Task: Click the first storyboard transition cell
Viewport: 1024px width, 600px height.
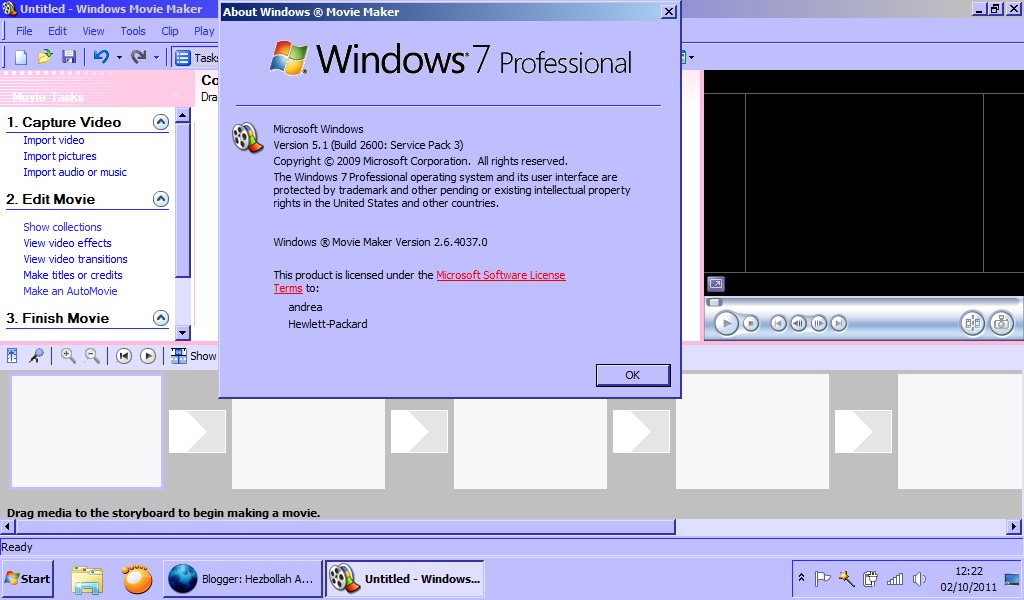Action: pyautogui.click(x=197, y=432)
